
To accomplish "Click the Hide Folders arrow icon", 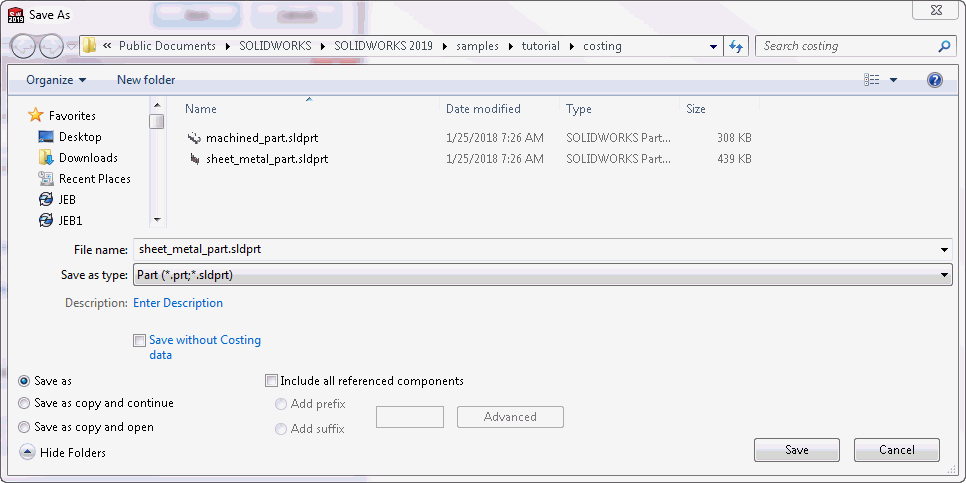I will click(27, 453).
